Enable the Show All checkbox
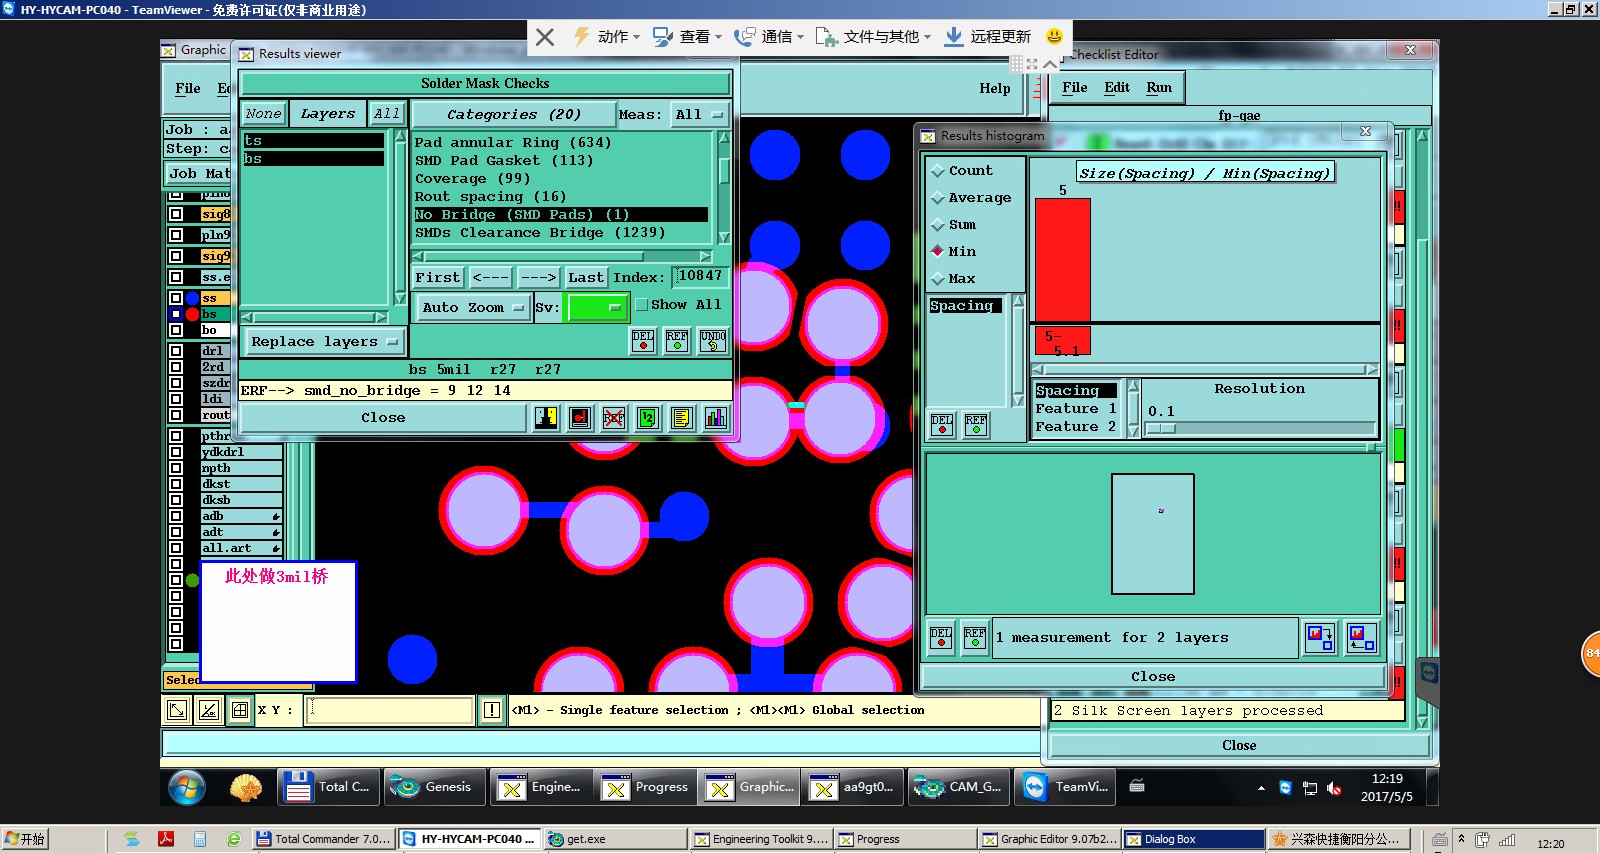The width and height of the screenshot is (1600, 853). [642, 305]
